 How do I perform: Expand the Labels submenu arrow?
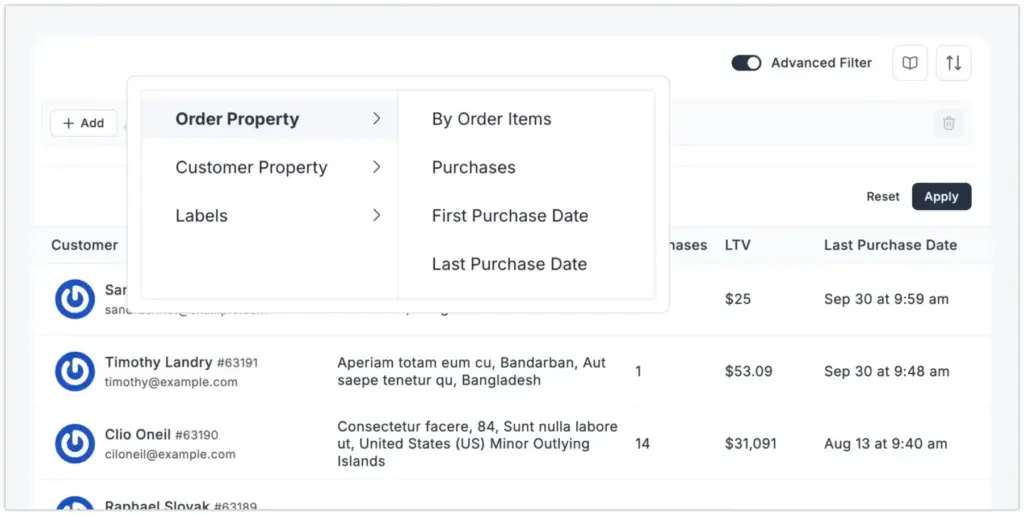pos(377,215)
